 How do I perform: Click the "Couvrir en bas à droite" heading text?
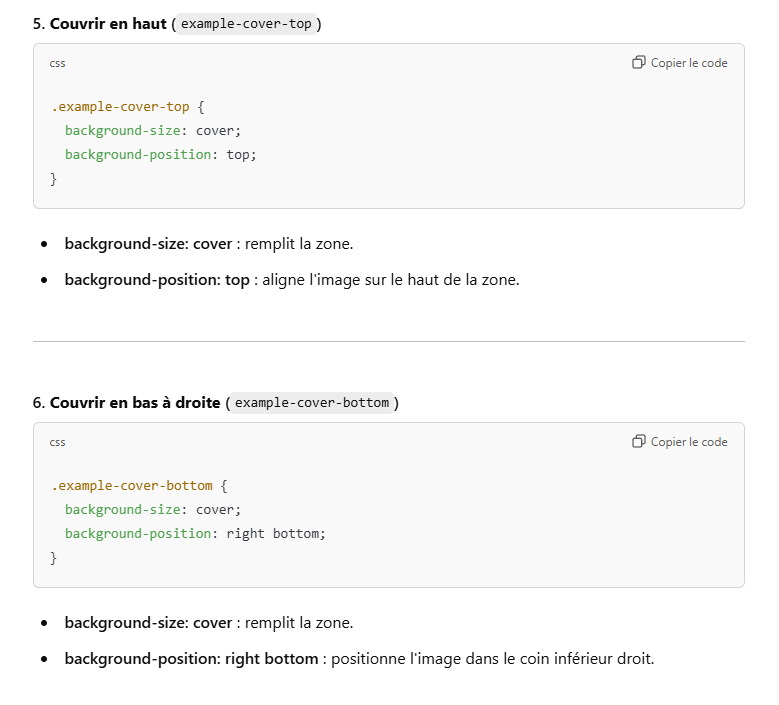tap(135, 402)
